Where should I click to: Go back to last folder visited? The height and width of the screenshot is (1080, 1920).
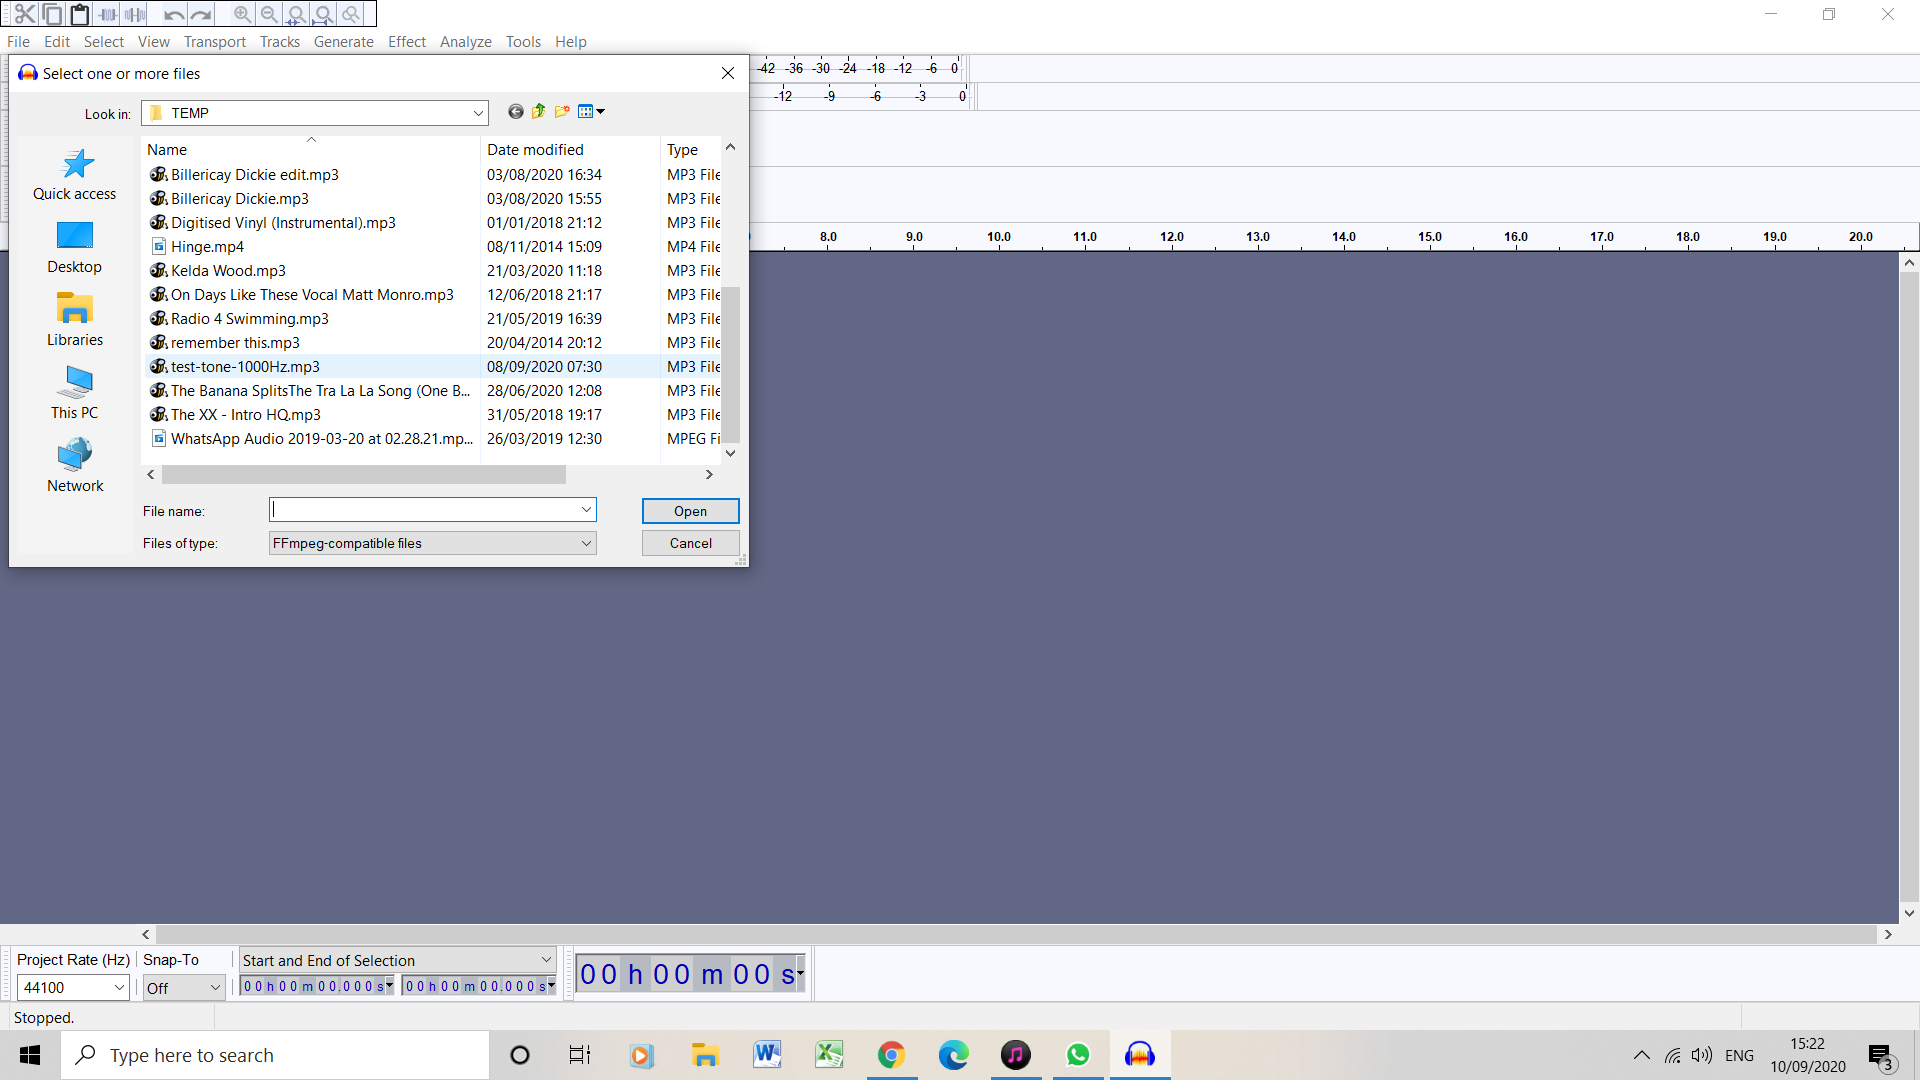pos(515,112)
